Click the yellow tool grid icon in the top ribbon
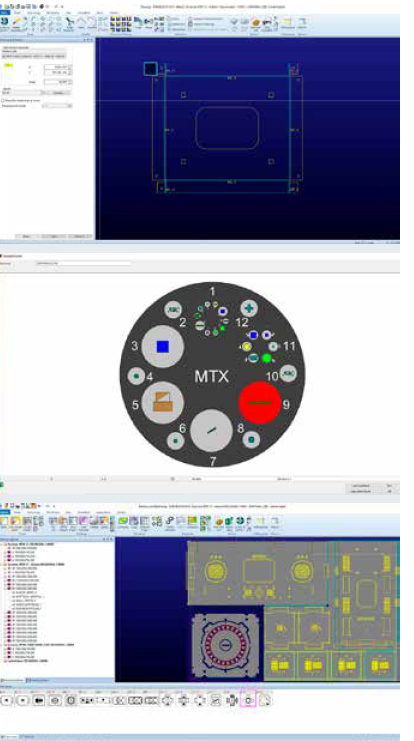The height and width of the screenshot is (741, 414). coord(121,22)
